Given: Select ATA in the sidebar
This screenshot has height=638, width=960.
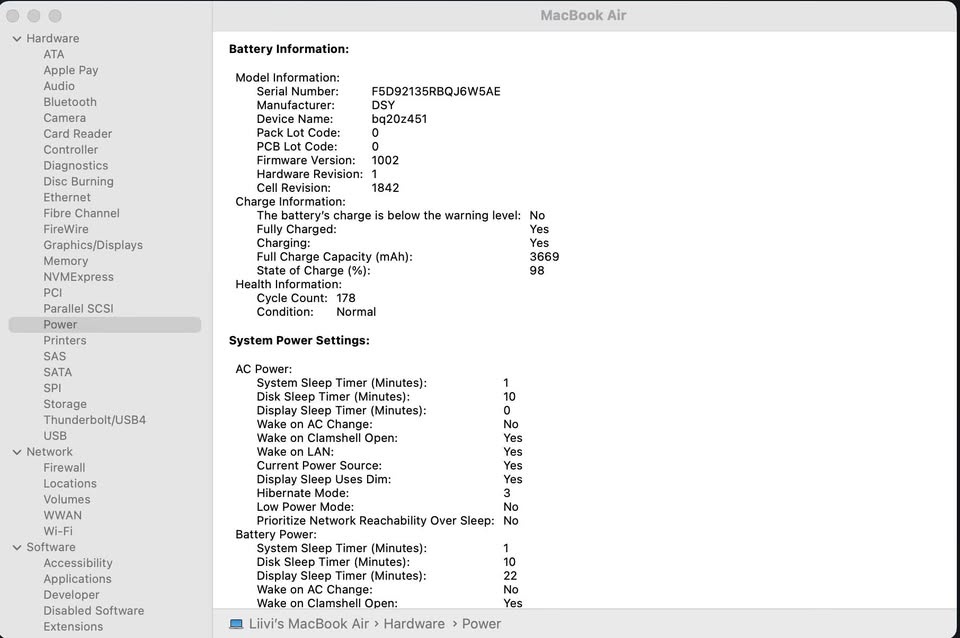Looking at the screenshot, I should click(54, 54).
